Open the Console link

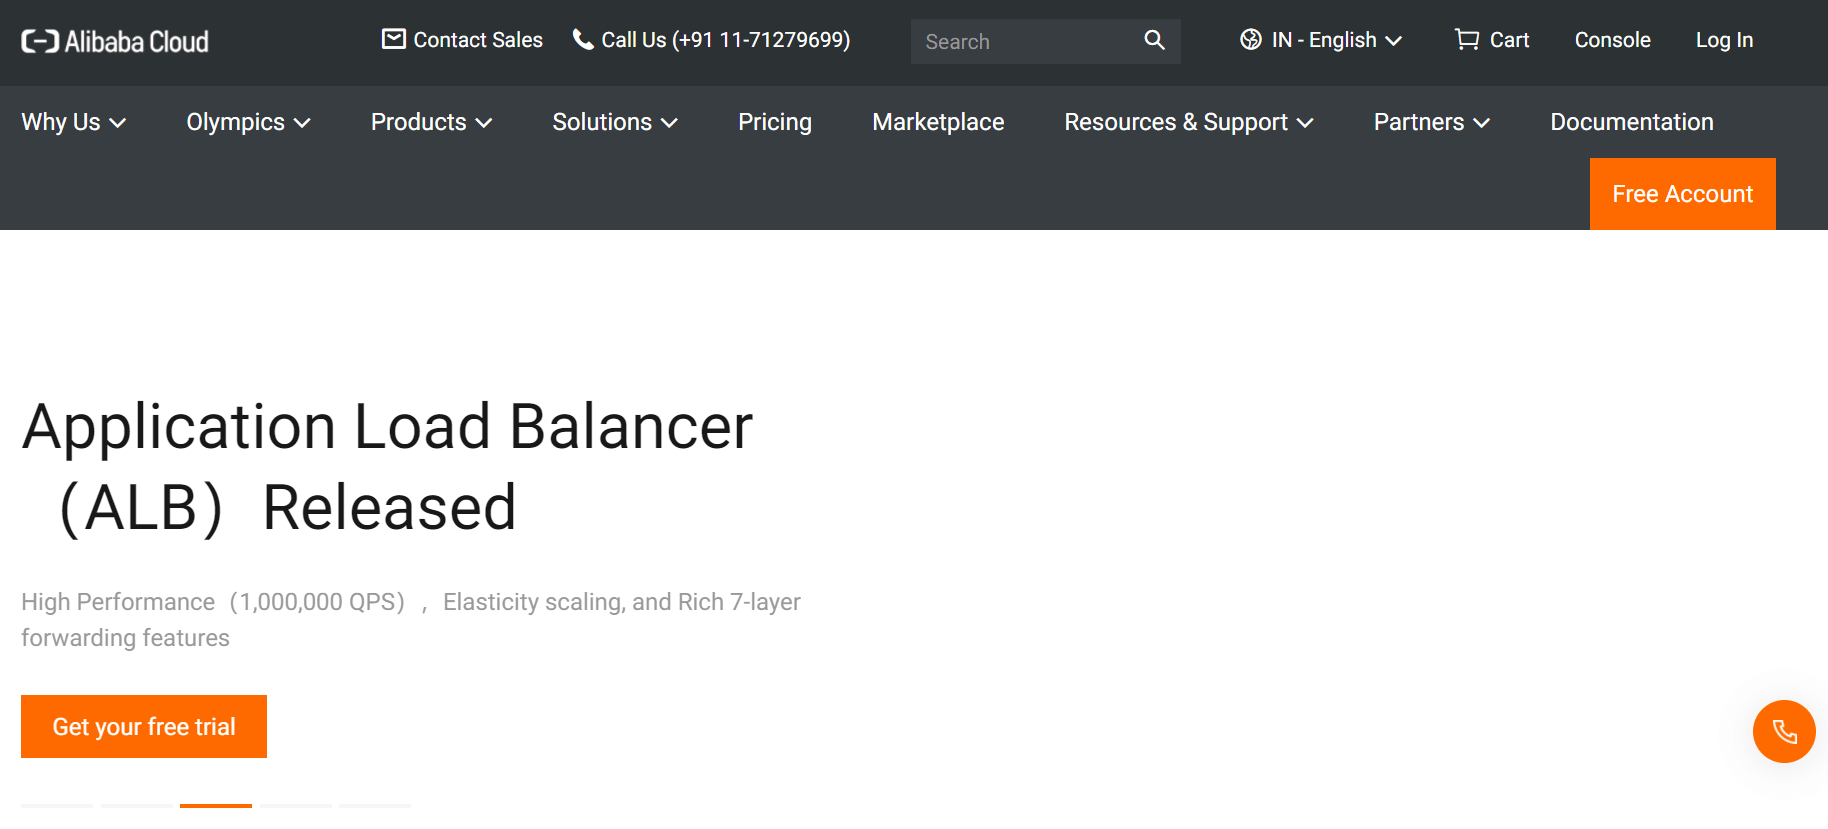[1612, 40]
